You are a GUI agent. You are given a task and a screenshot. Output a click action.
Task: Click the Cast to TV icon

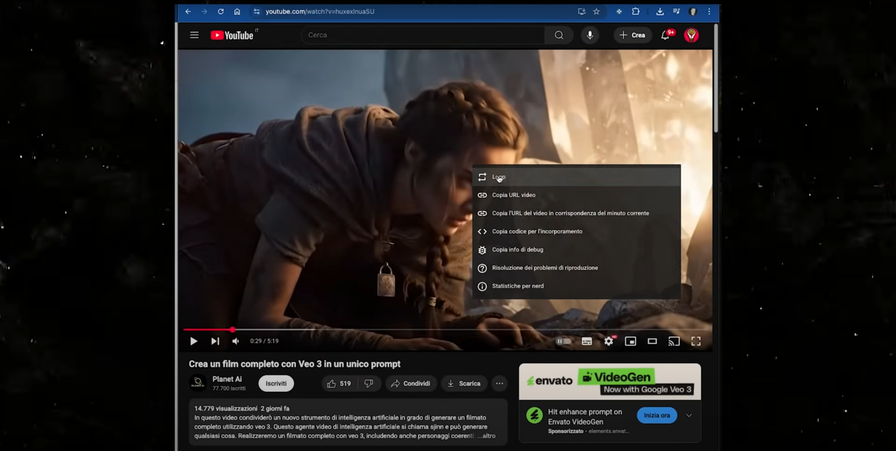pos(674,341)
